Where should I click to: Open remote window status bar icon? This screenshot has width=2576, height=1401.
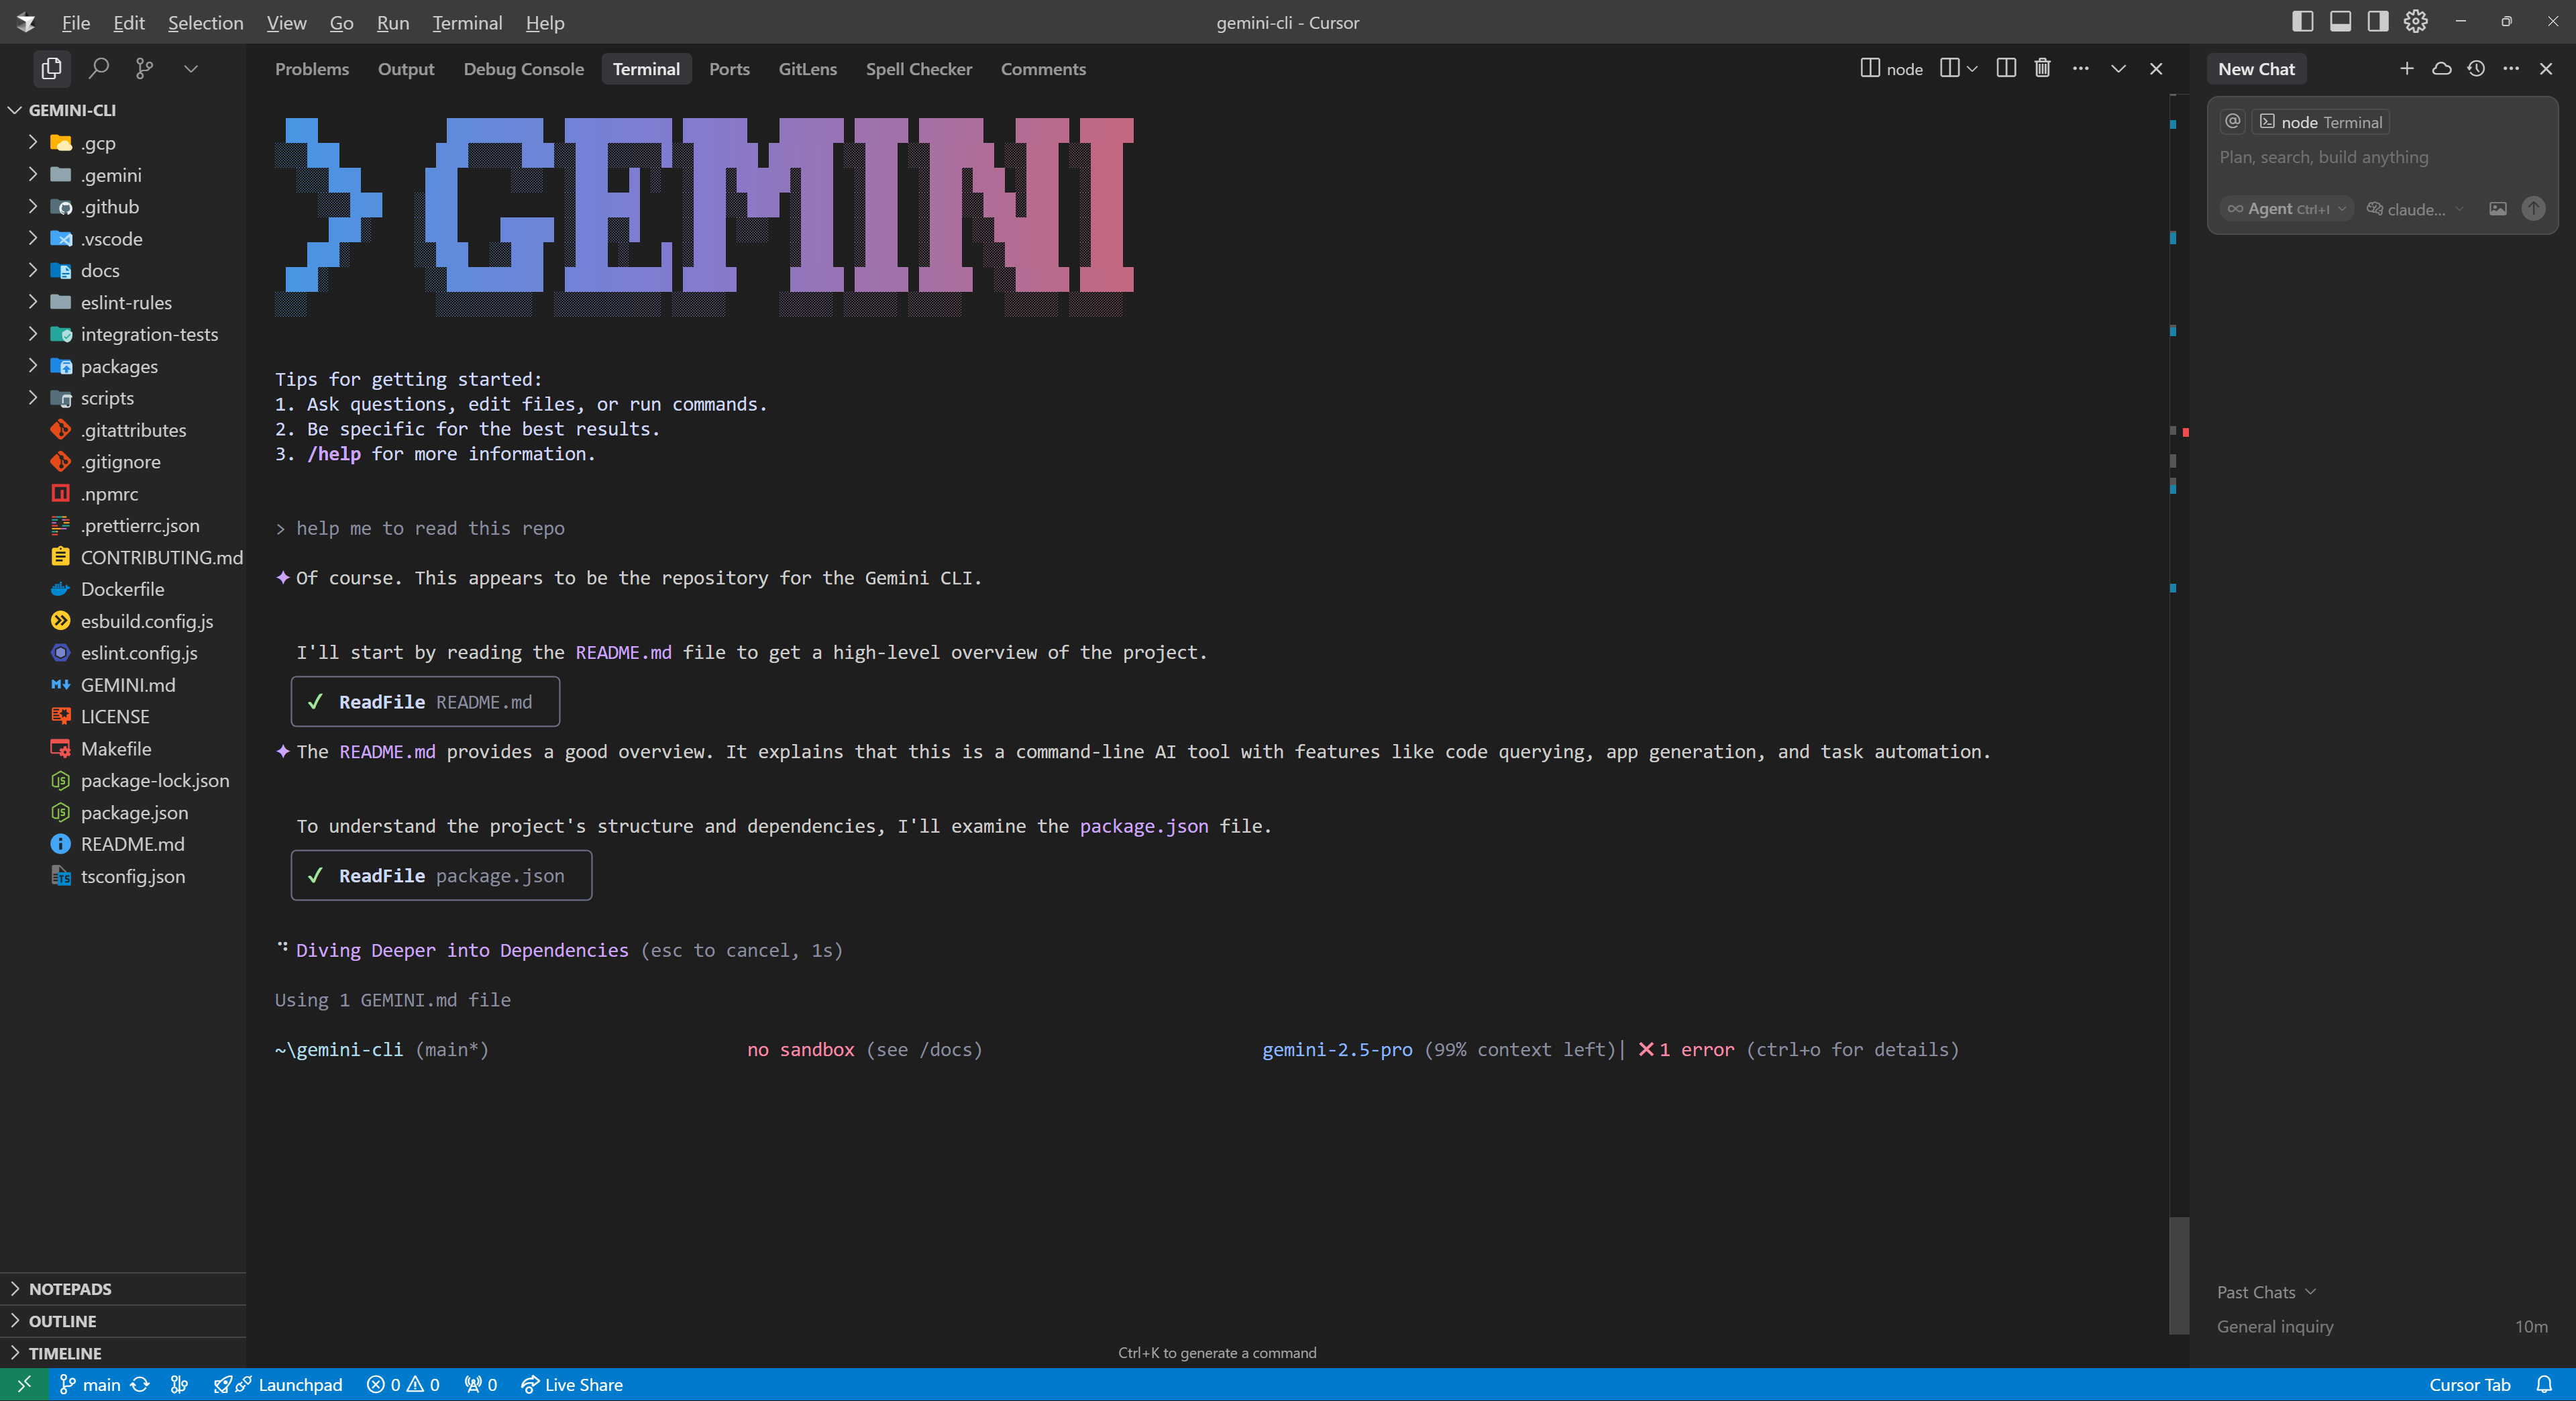(24, 1384)
